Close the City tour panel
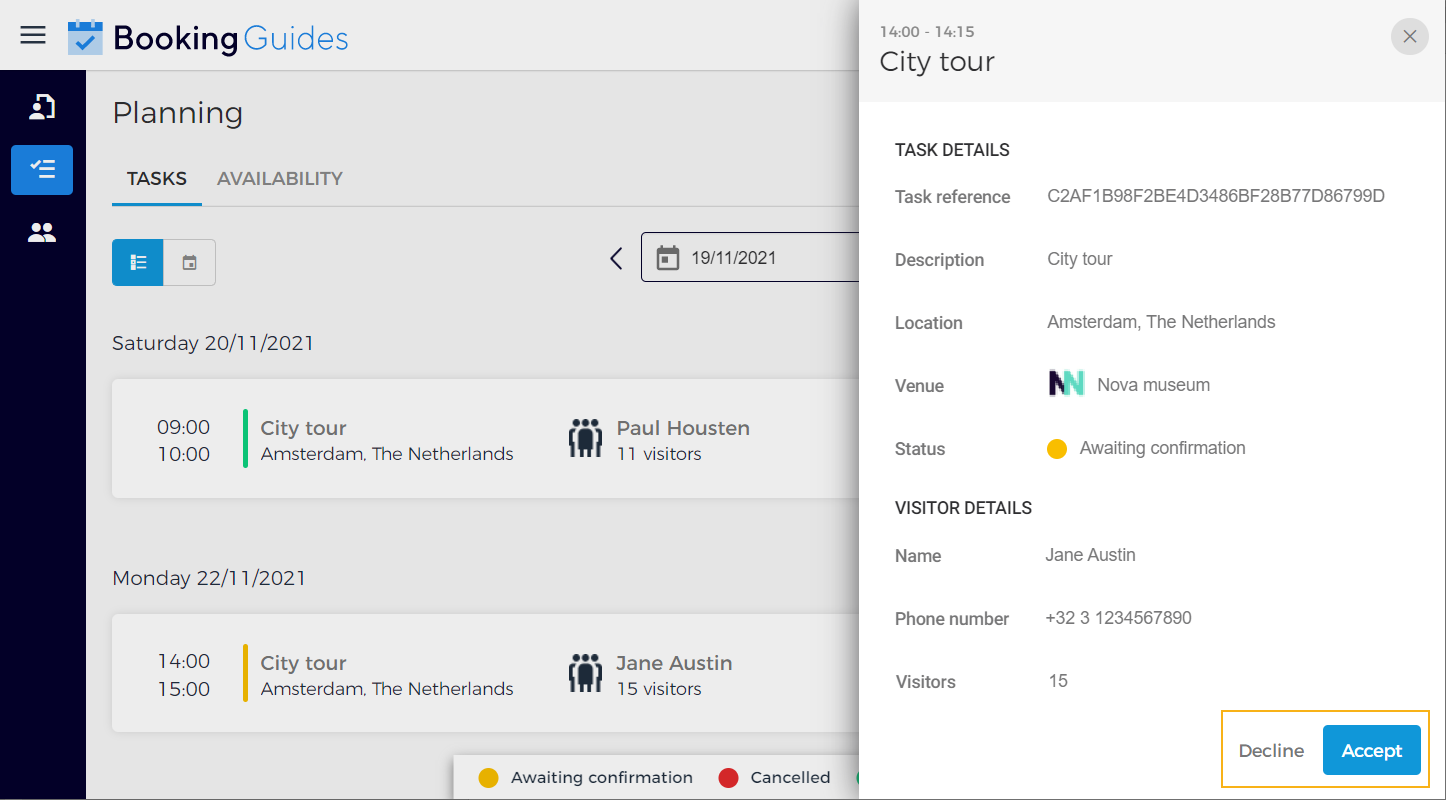1446x800 pixels. coord(1410,36)
